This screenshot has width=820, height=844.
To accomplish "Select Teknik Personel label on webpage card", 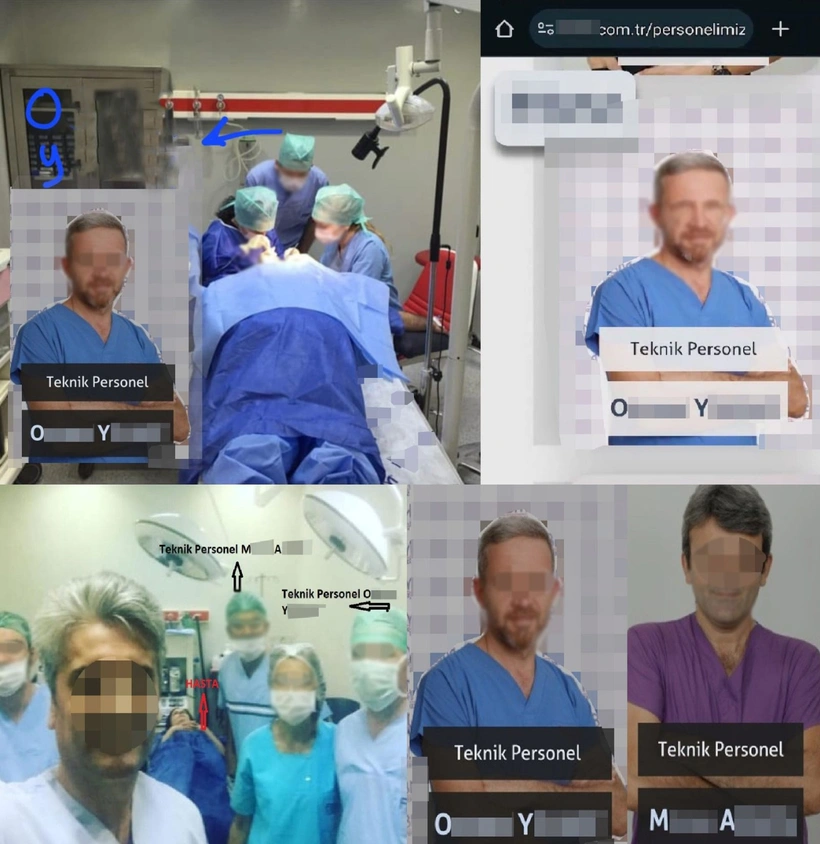I will [x=693, y=349].
